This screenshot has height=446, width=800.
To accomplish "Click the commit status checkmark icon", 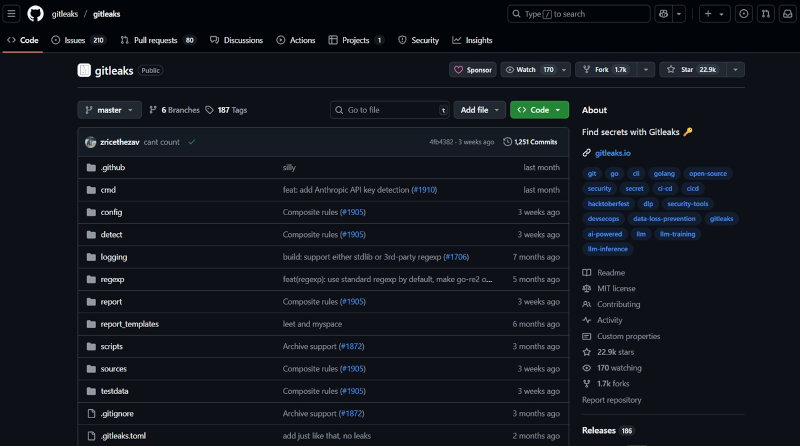I will coord(192,142).
